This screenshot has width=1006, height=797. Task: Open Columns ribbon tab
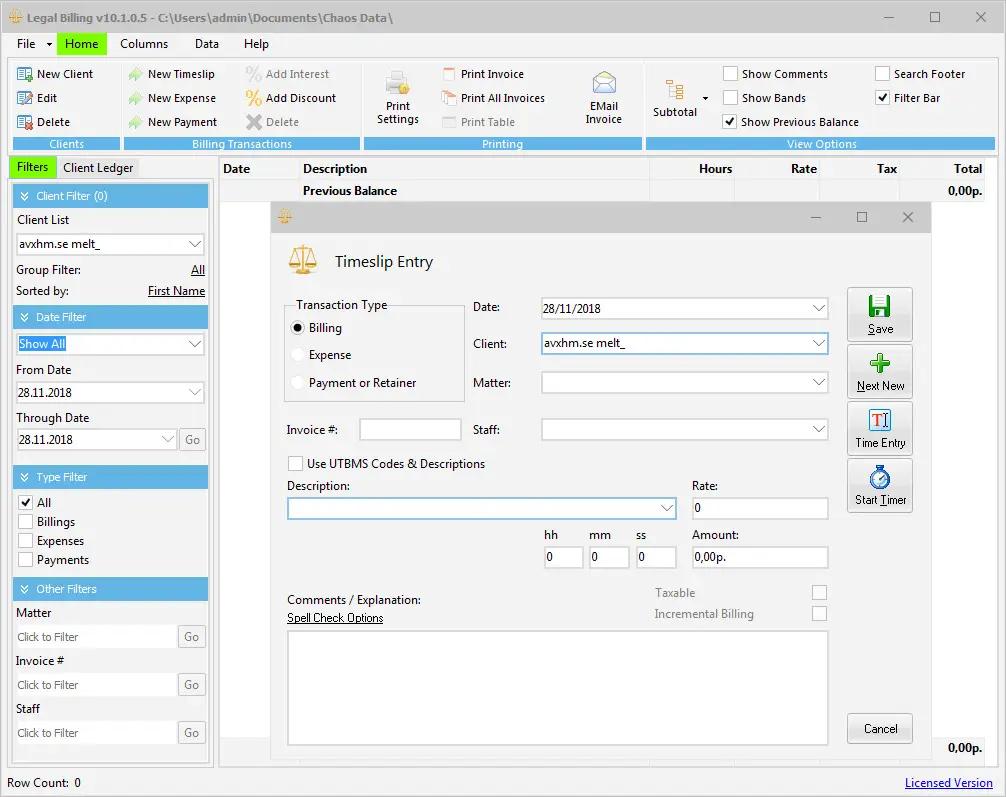click(144, 44)
